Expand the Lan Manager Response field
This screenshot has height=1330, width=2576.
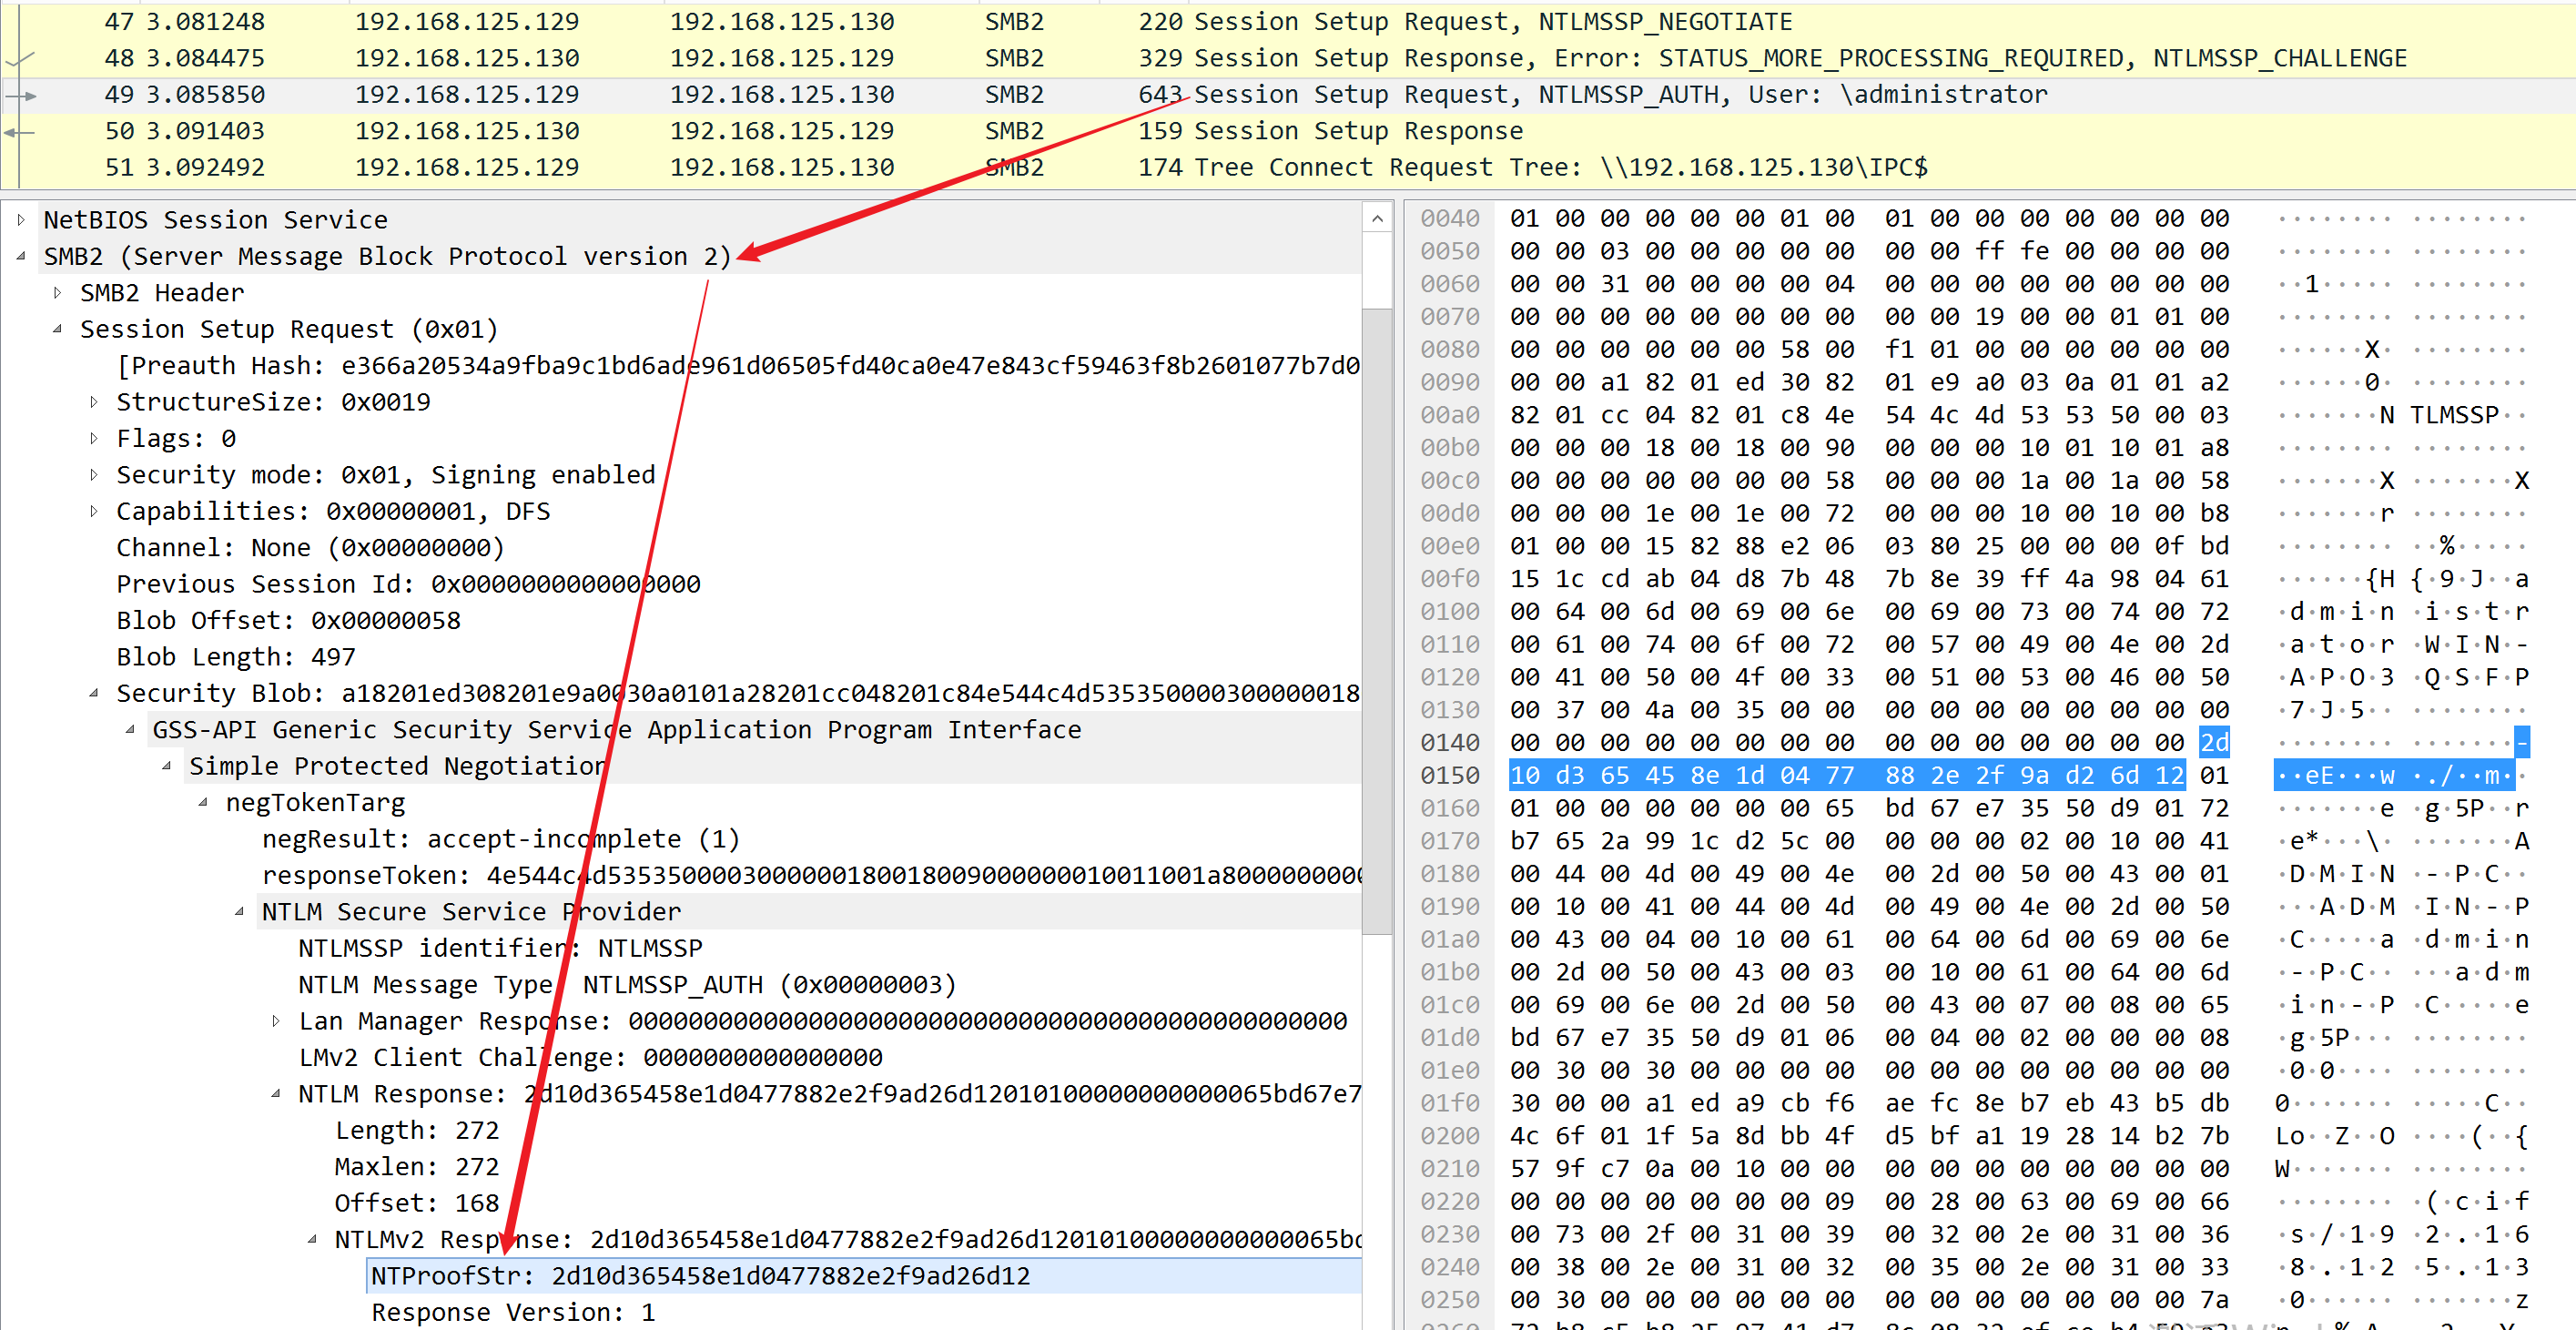276,1022
